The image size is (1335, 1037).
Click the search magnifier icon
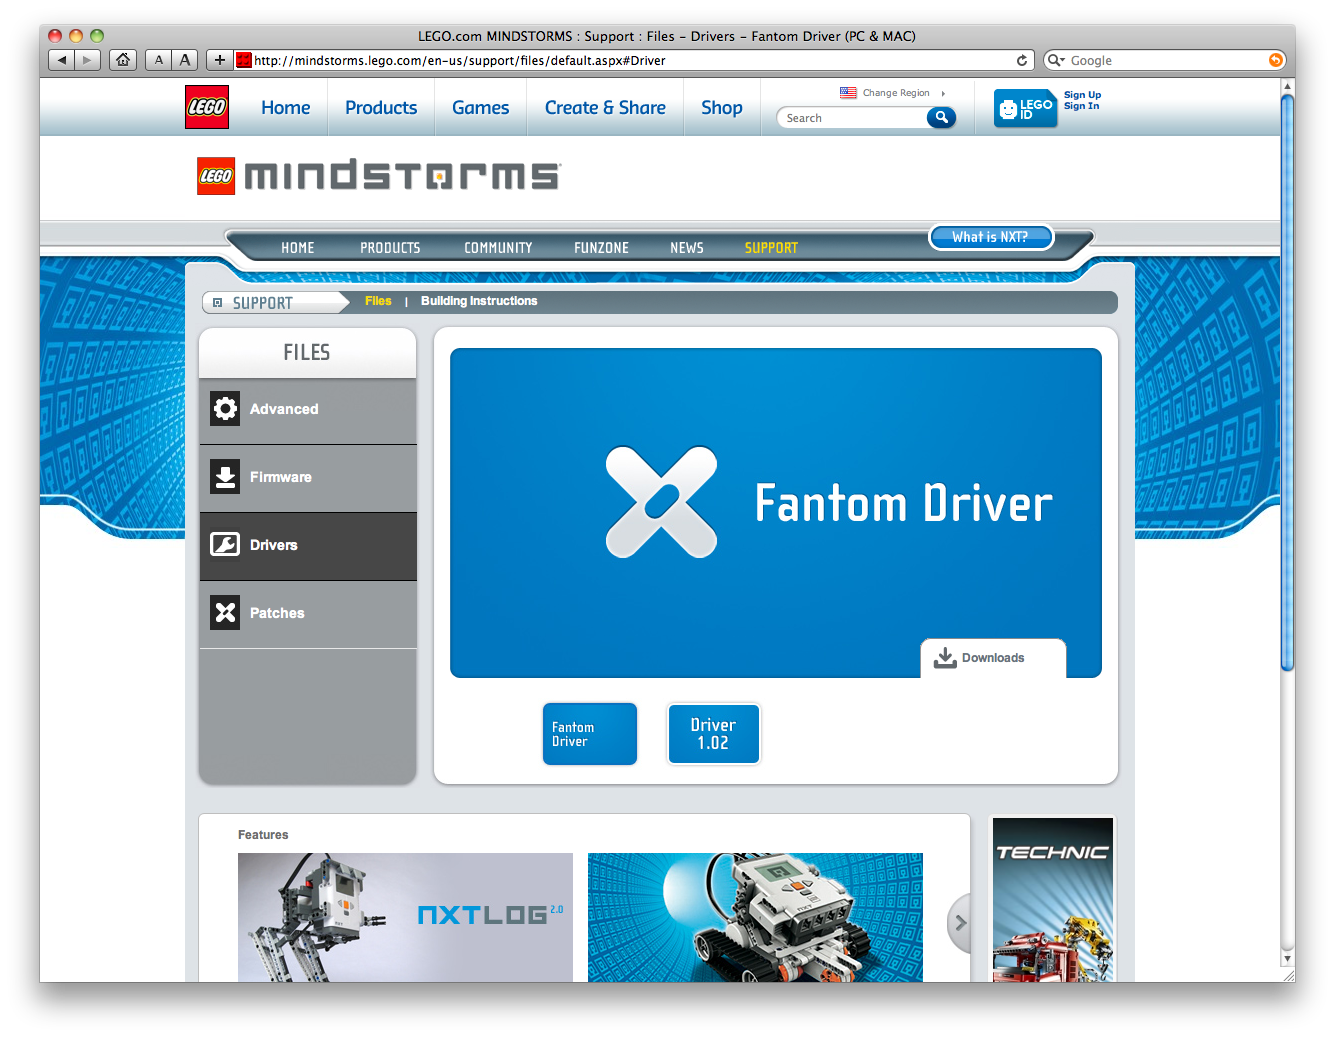pos(940,117)
